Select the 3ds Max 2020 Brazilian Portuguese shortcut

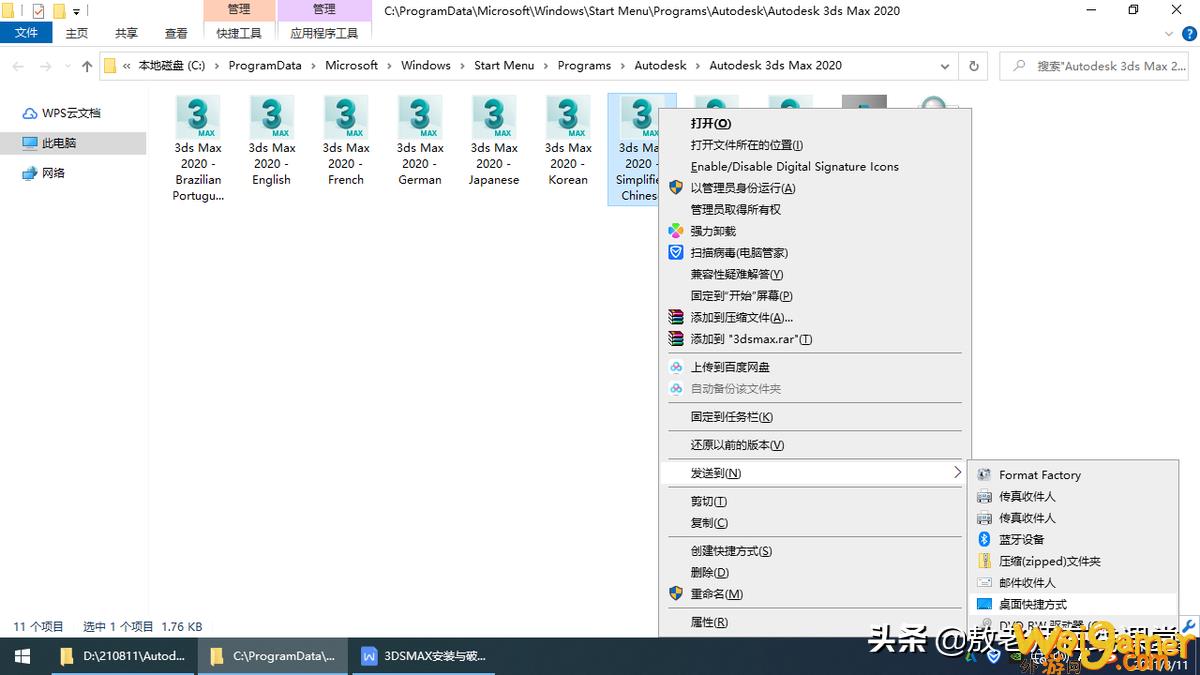(x=198, y=149)
